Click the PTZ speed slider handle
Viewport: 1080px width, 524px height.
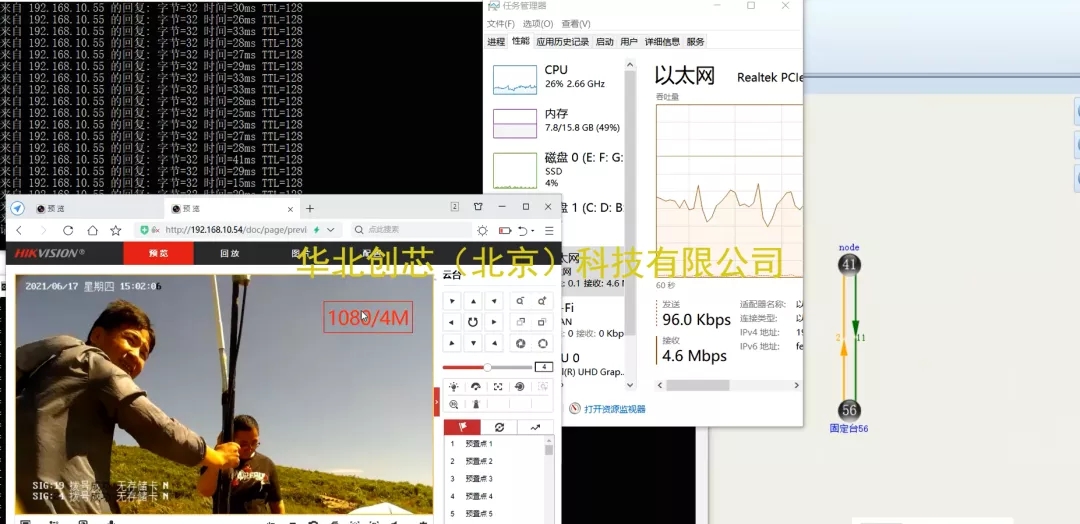point(487,367)
